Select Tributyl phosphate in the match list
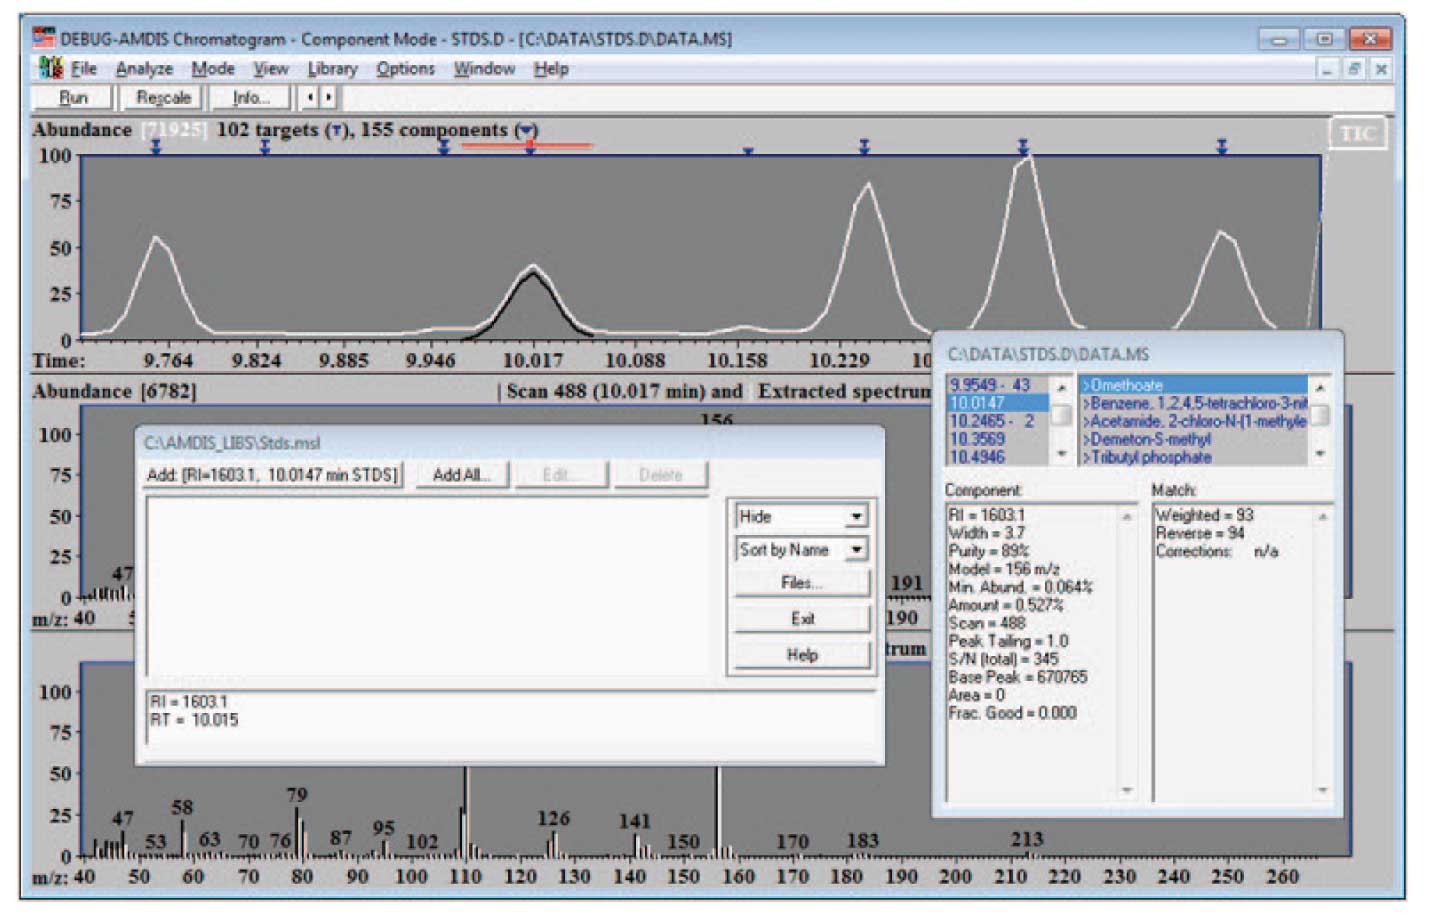 (1150, 457)
